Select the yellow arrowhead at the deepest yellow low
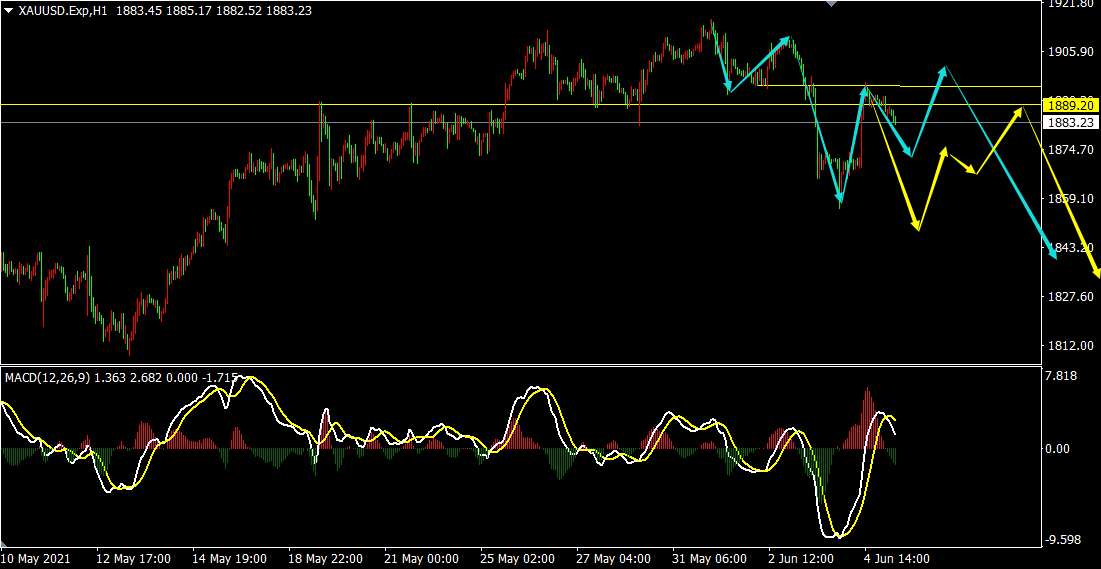This screenshot has width=1101, height=569. click(x=916, y=225)
